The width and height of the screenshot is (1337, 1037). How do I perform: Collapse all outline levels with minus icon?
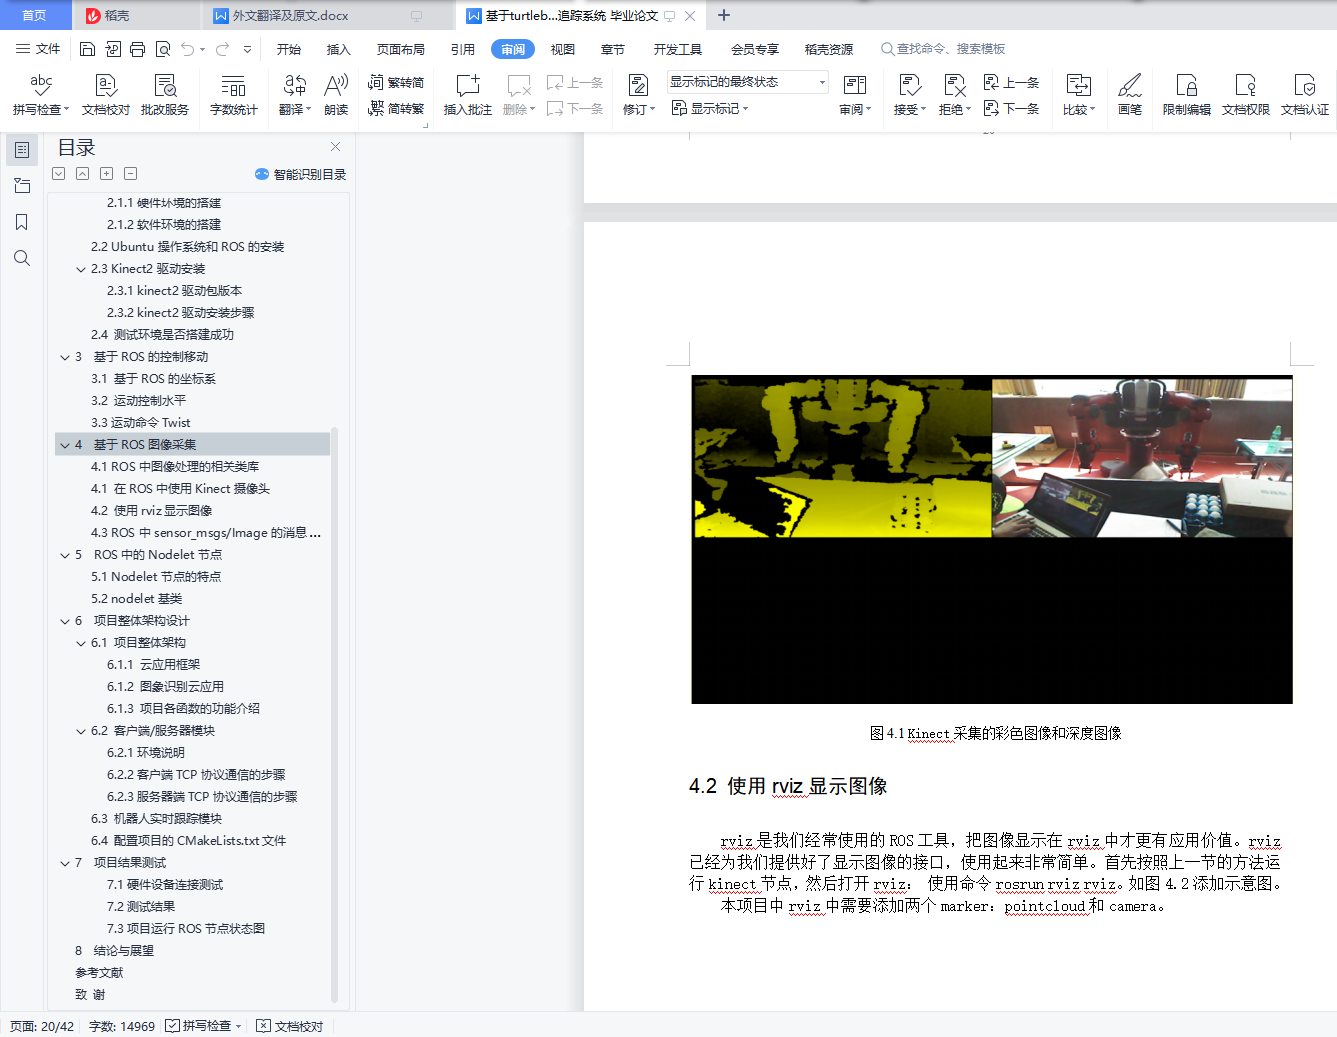click(x=130, y=174)
